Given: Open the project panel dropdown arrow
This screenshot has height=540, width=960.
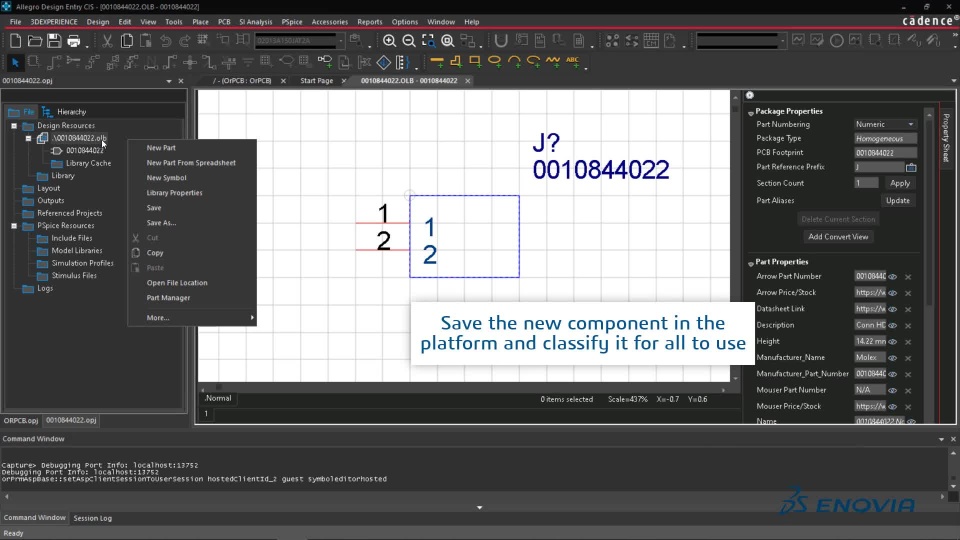Looking at the screenshot, I should (x=169, y=81).
